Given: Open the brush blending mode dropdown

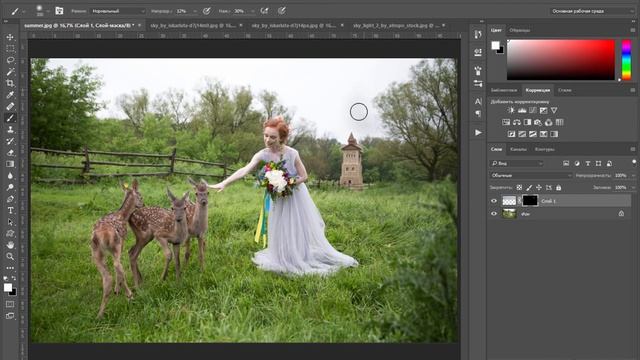Looking at the screenshot, I should click(x=118, y=11).
